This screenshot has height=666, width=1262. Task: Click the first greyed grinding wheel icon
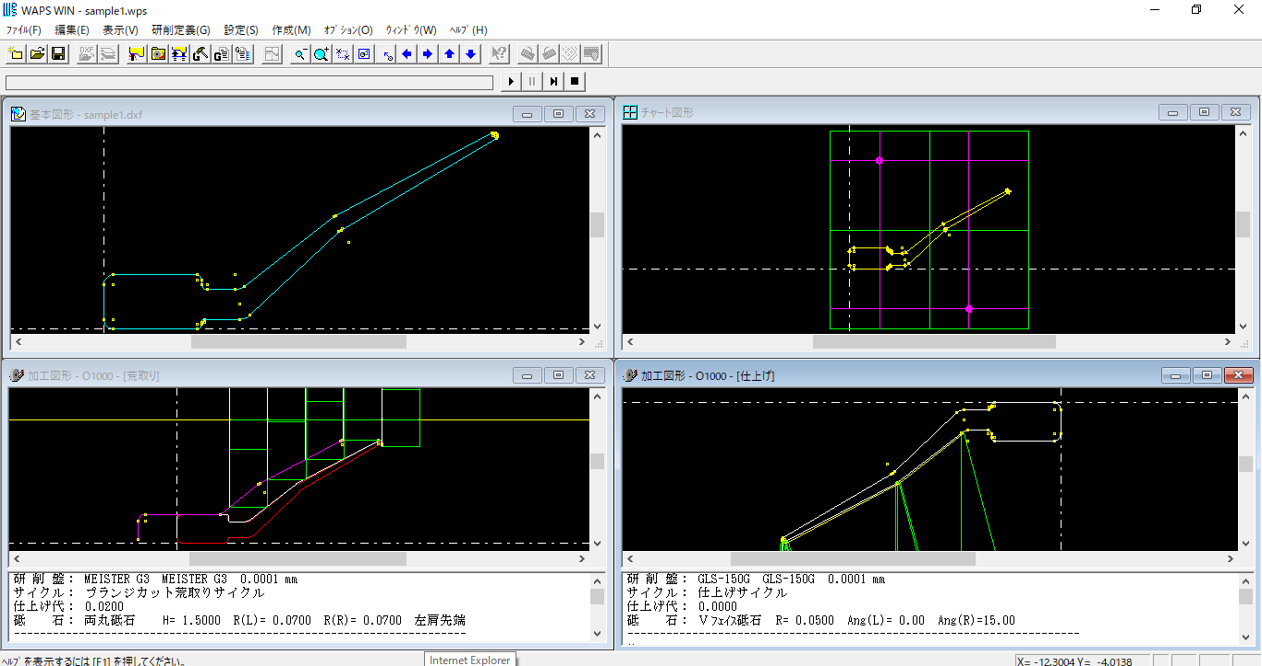528,54
